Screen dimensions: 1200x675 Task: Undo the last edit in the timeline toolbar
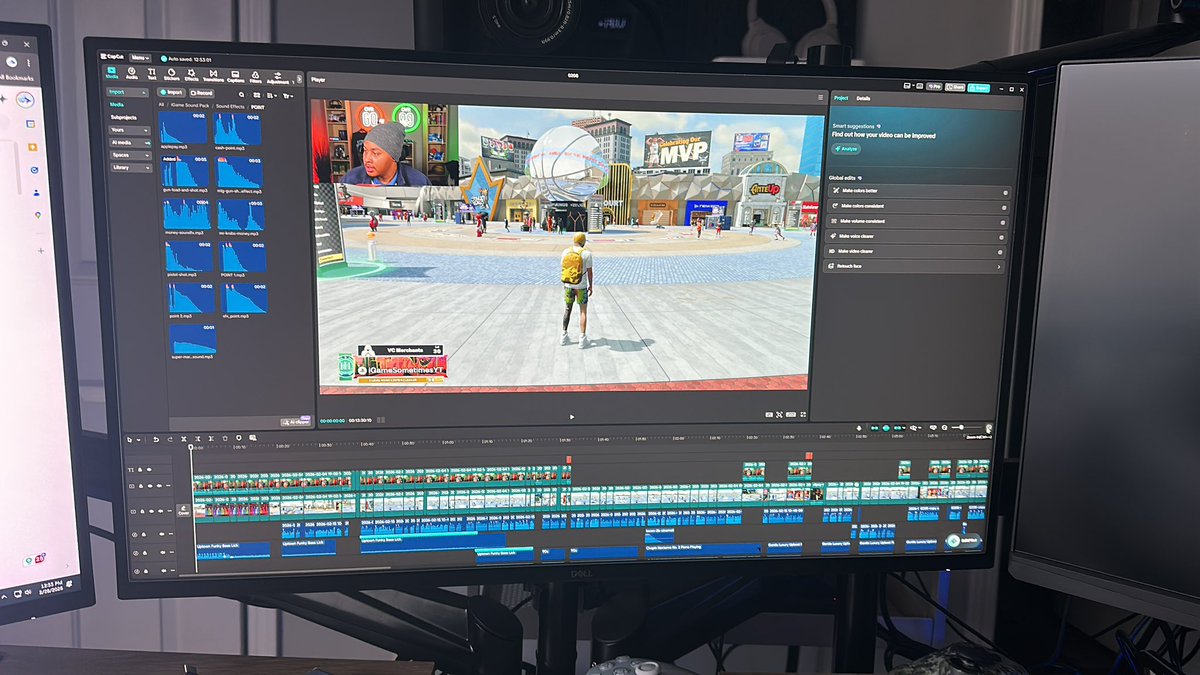point(156,439)
